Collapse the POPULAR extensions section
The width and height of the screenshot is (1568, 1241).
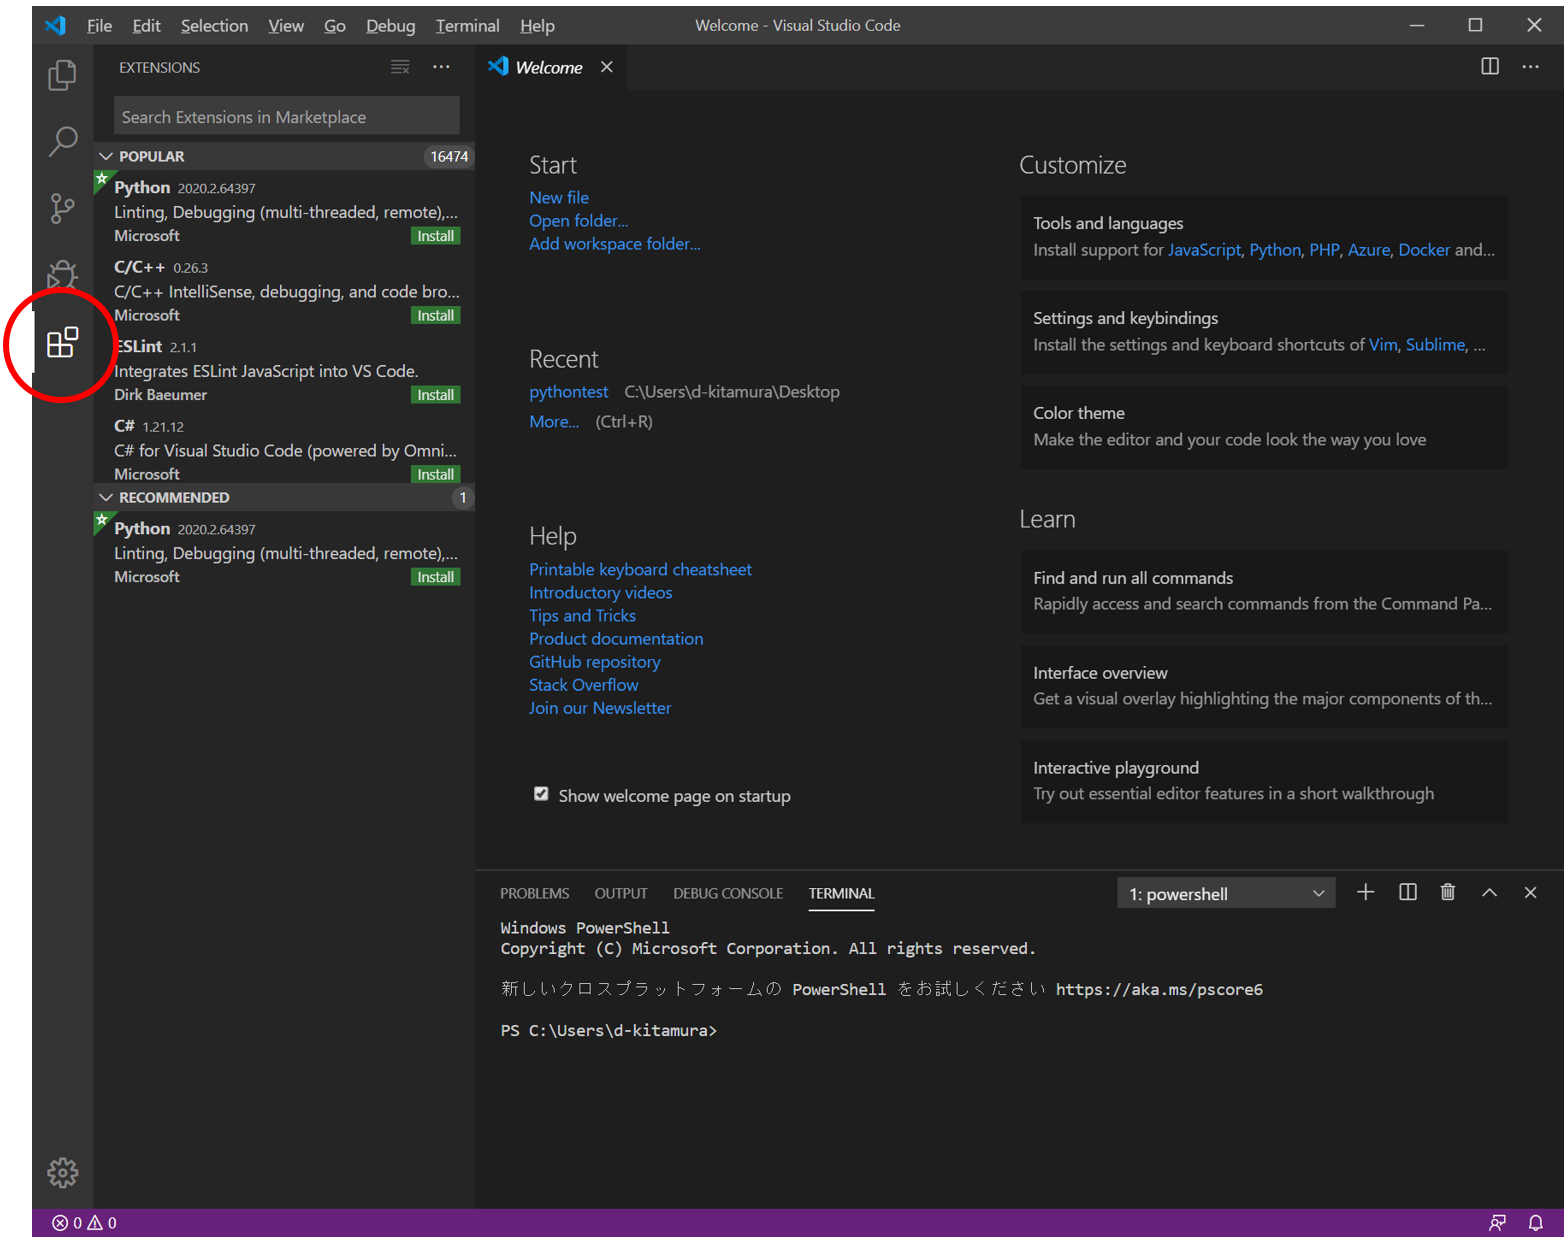284,156
